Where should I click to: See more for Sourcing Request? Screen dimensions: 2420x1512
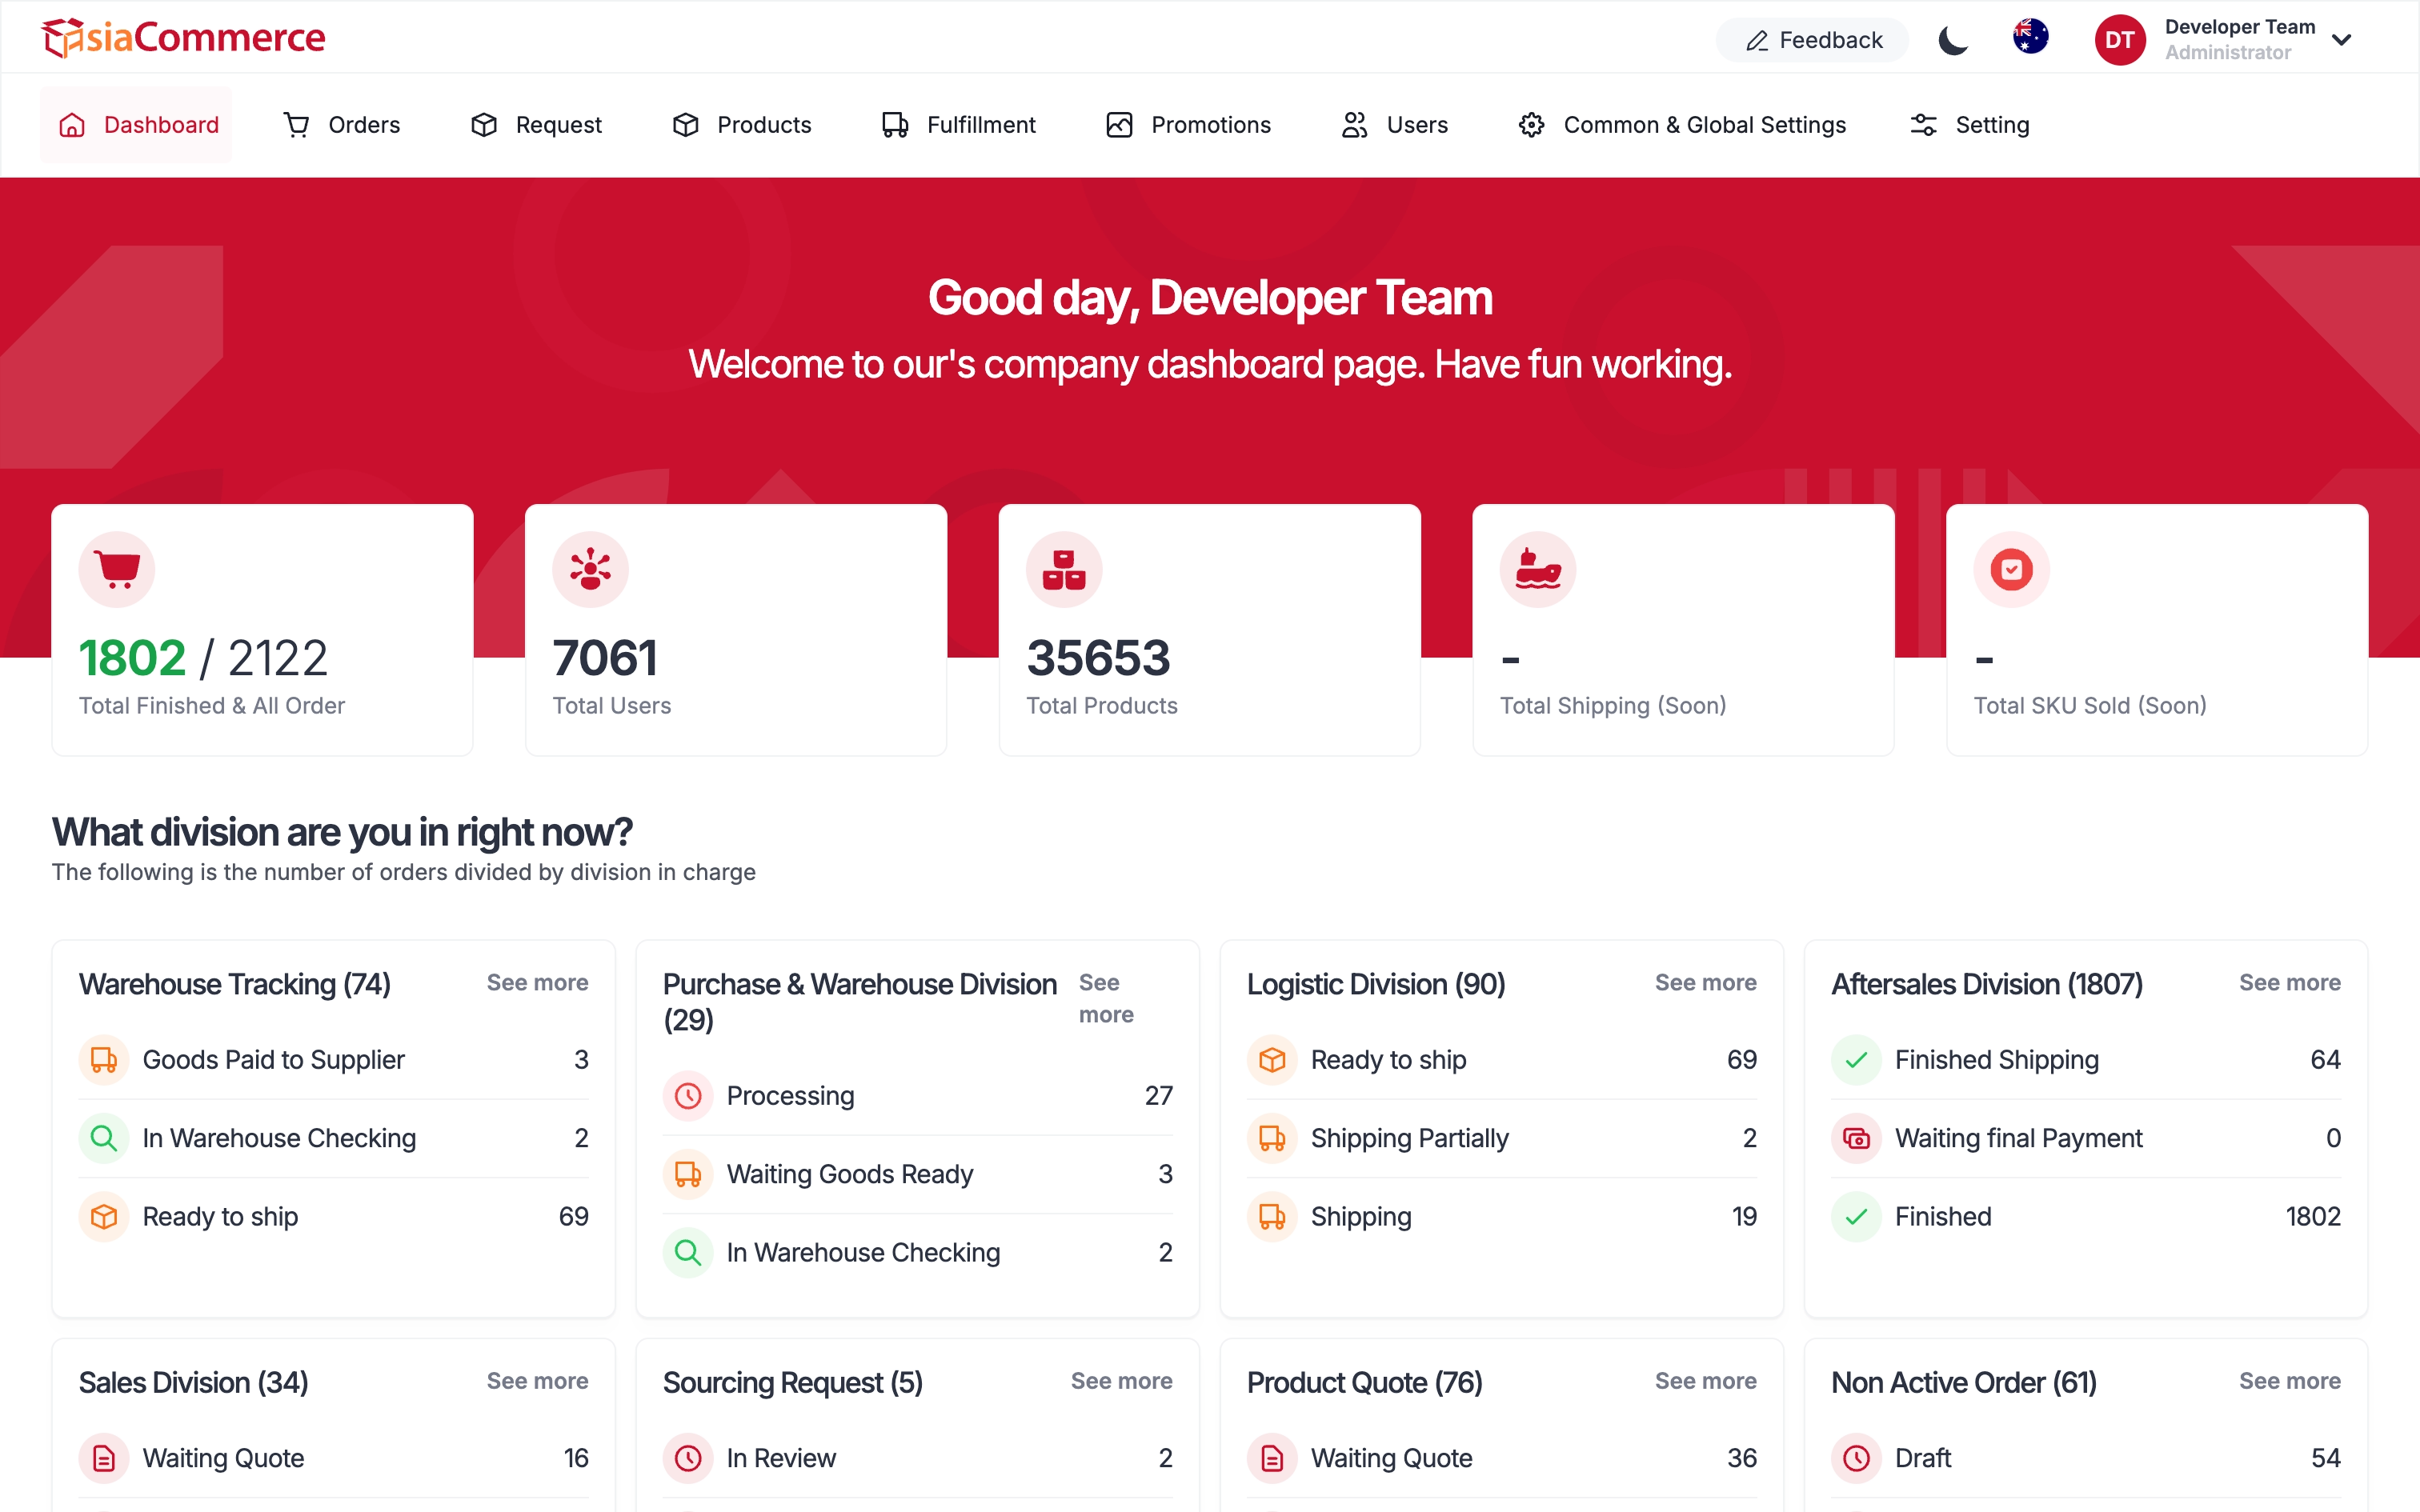pos(1121,1381)
